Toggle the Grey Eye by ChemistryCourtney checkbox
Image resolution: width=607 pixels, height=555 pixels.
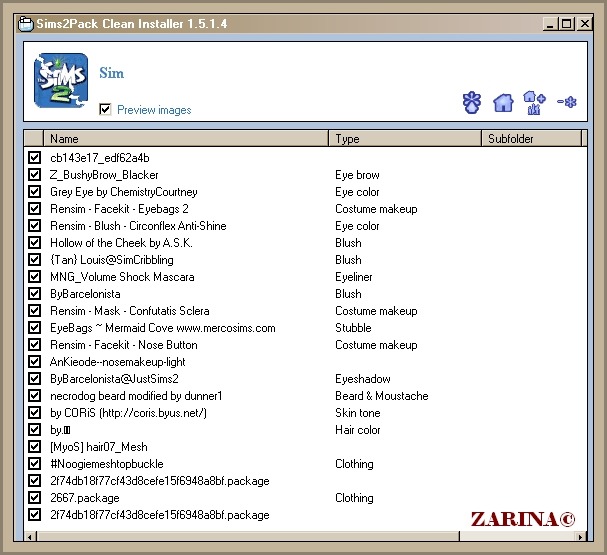[x=34, y=192]
